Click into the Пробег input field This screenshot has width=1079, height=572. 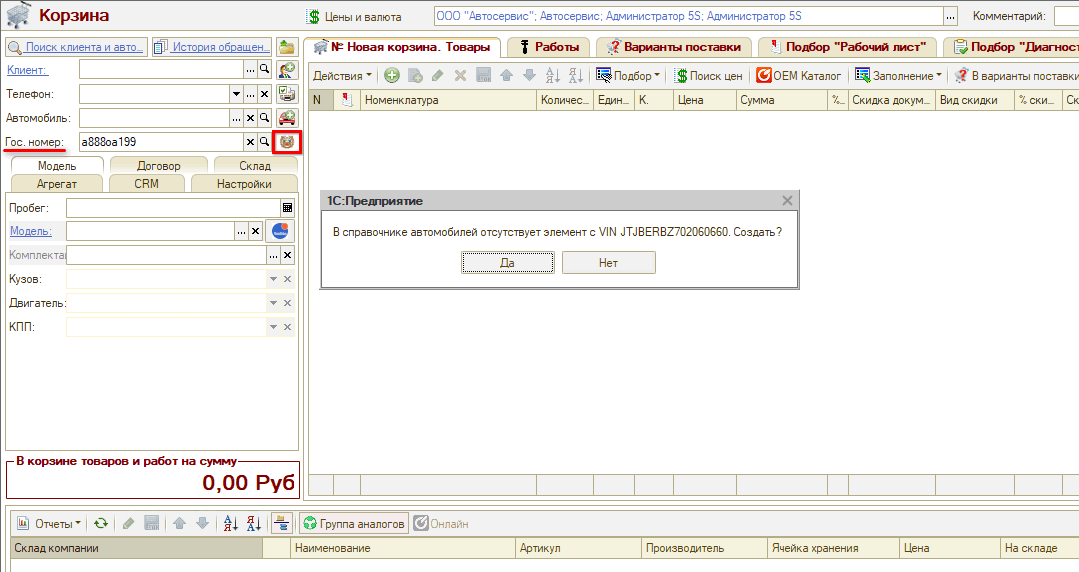[x=173, y=208]
